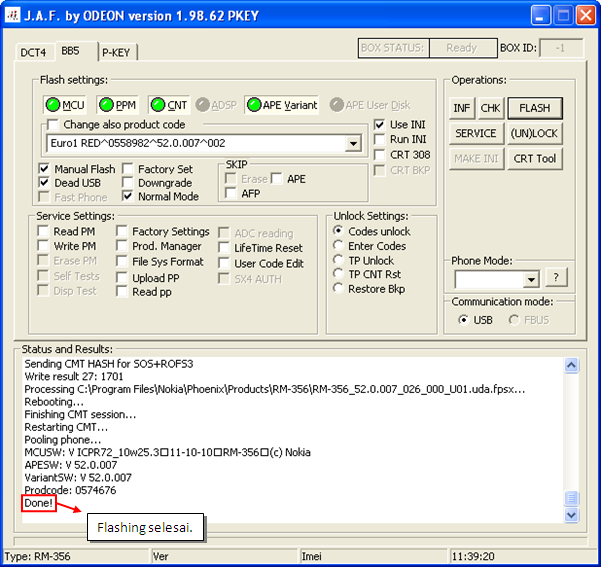Click the 11:39:20 time in status bar
Viewport: 601px width, 567px height.
(x=473, y=556)
